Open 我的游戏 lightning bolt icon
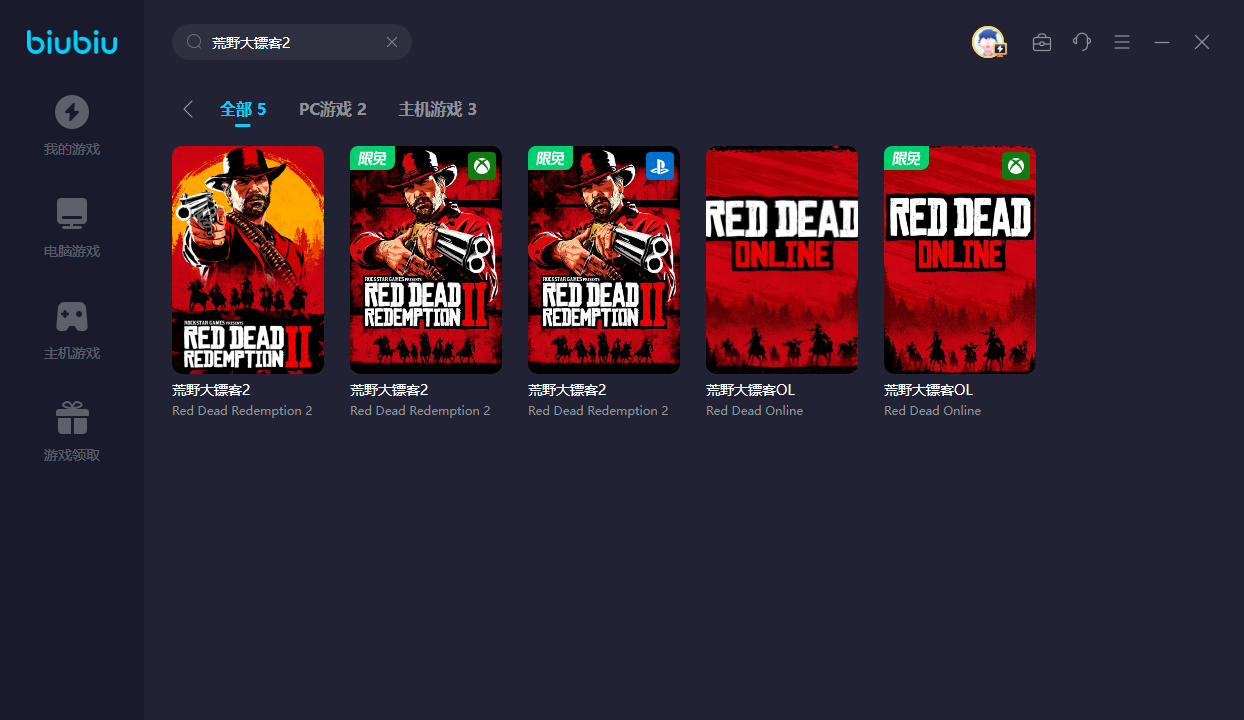Screen dimensions: 1244x720 click(x=71, y=112)
